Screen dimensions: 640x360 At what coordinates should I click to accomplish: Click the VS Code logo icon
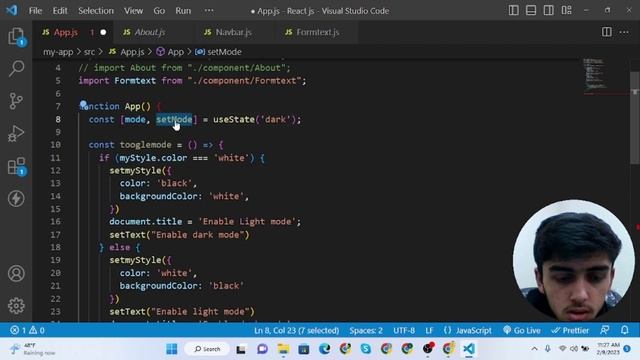(x=11, y=10)
